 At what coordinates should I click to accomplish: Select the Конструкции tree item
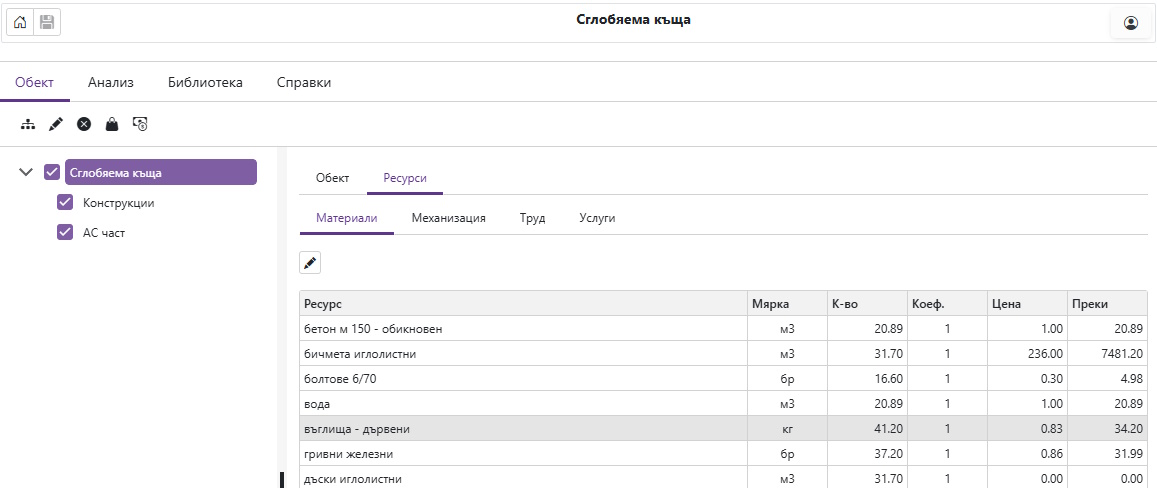pyautogui.click(x=118, y=203)
